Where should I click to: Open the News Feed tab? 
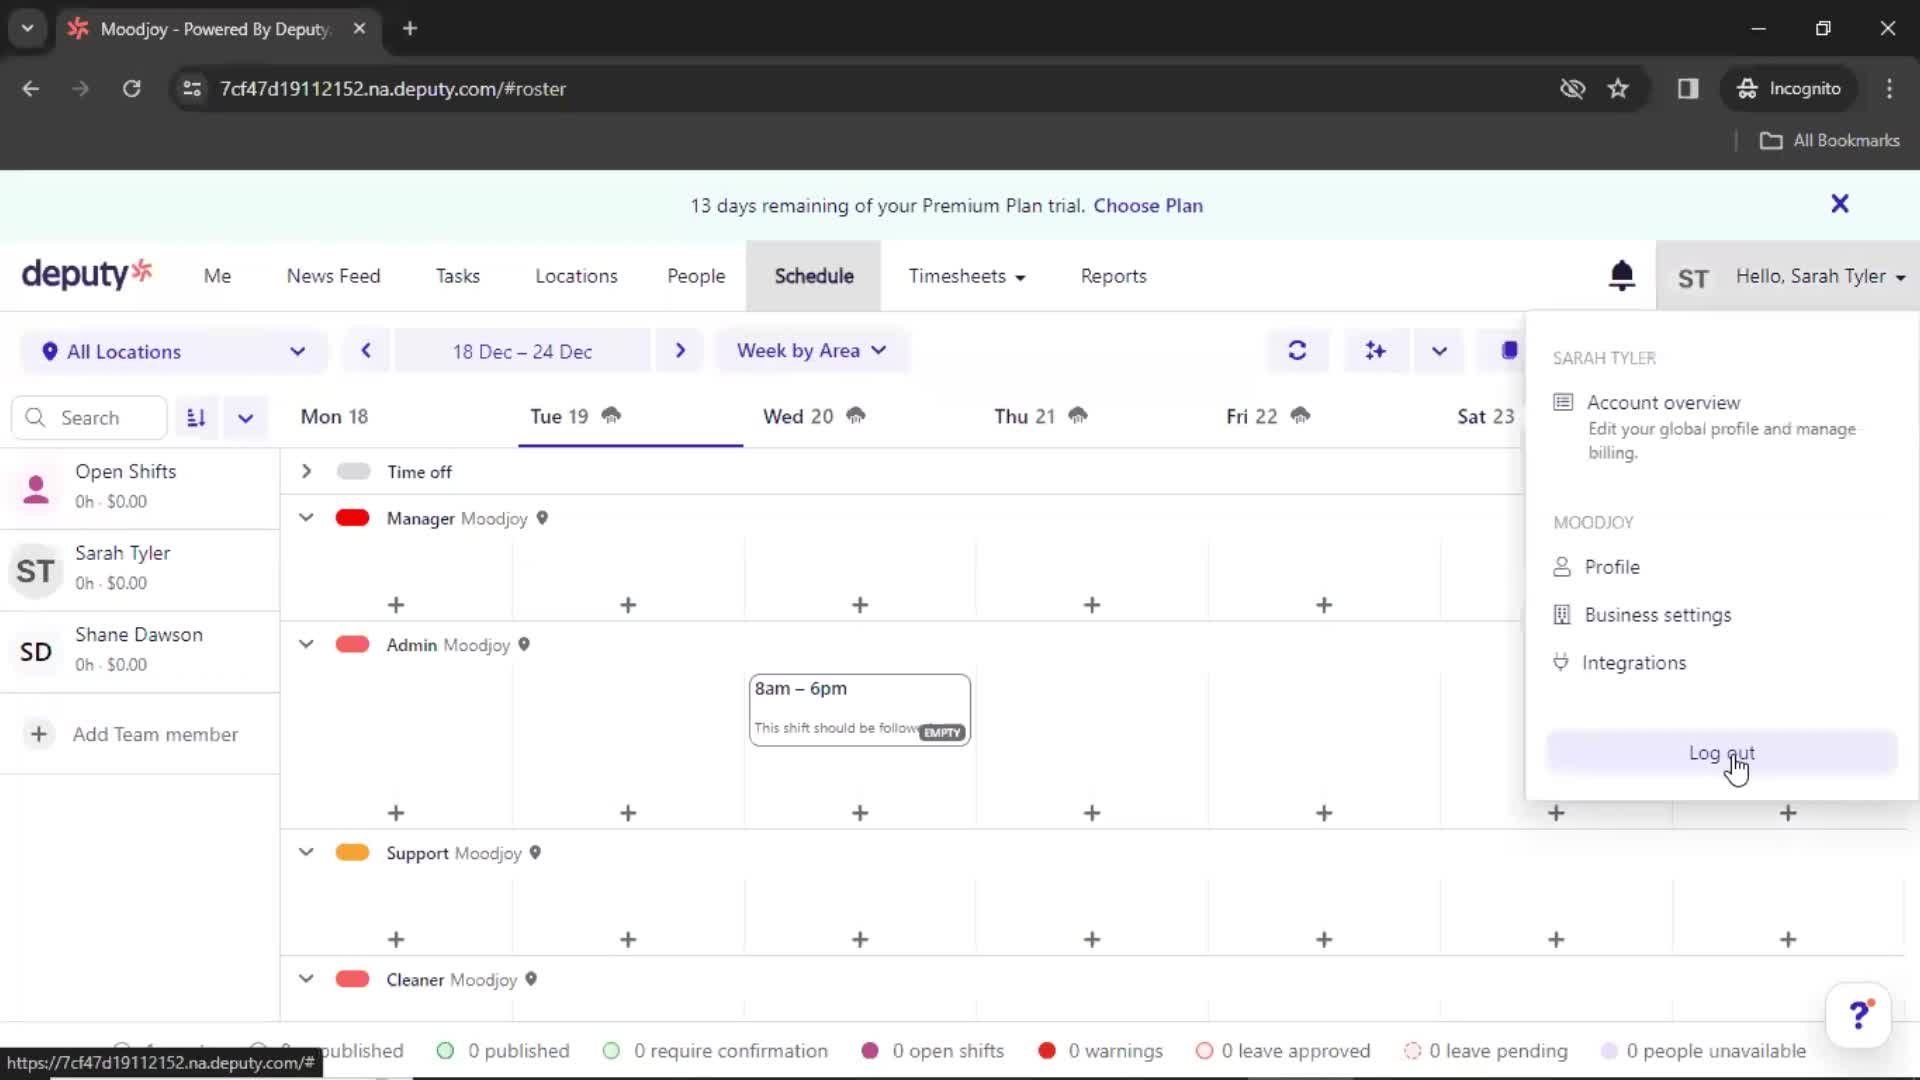click(x=333, y=276)
